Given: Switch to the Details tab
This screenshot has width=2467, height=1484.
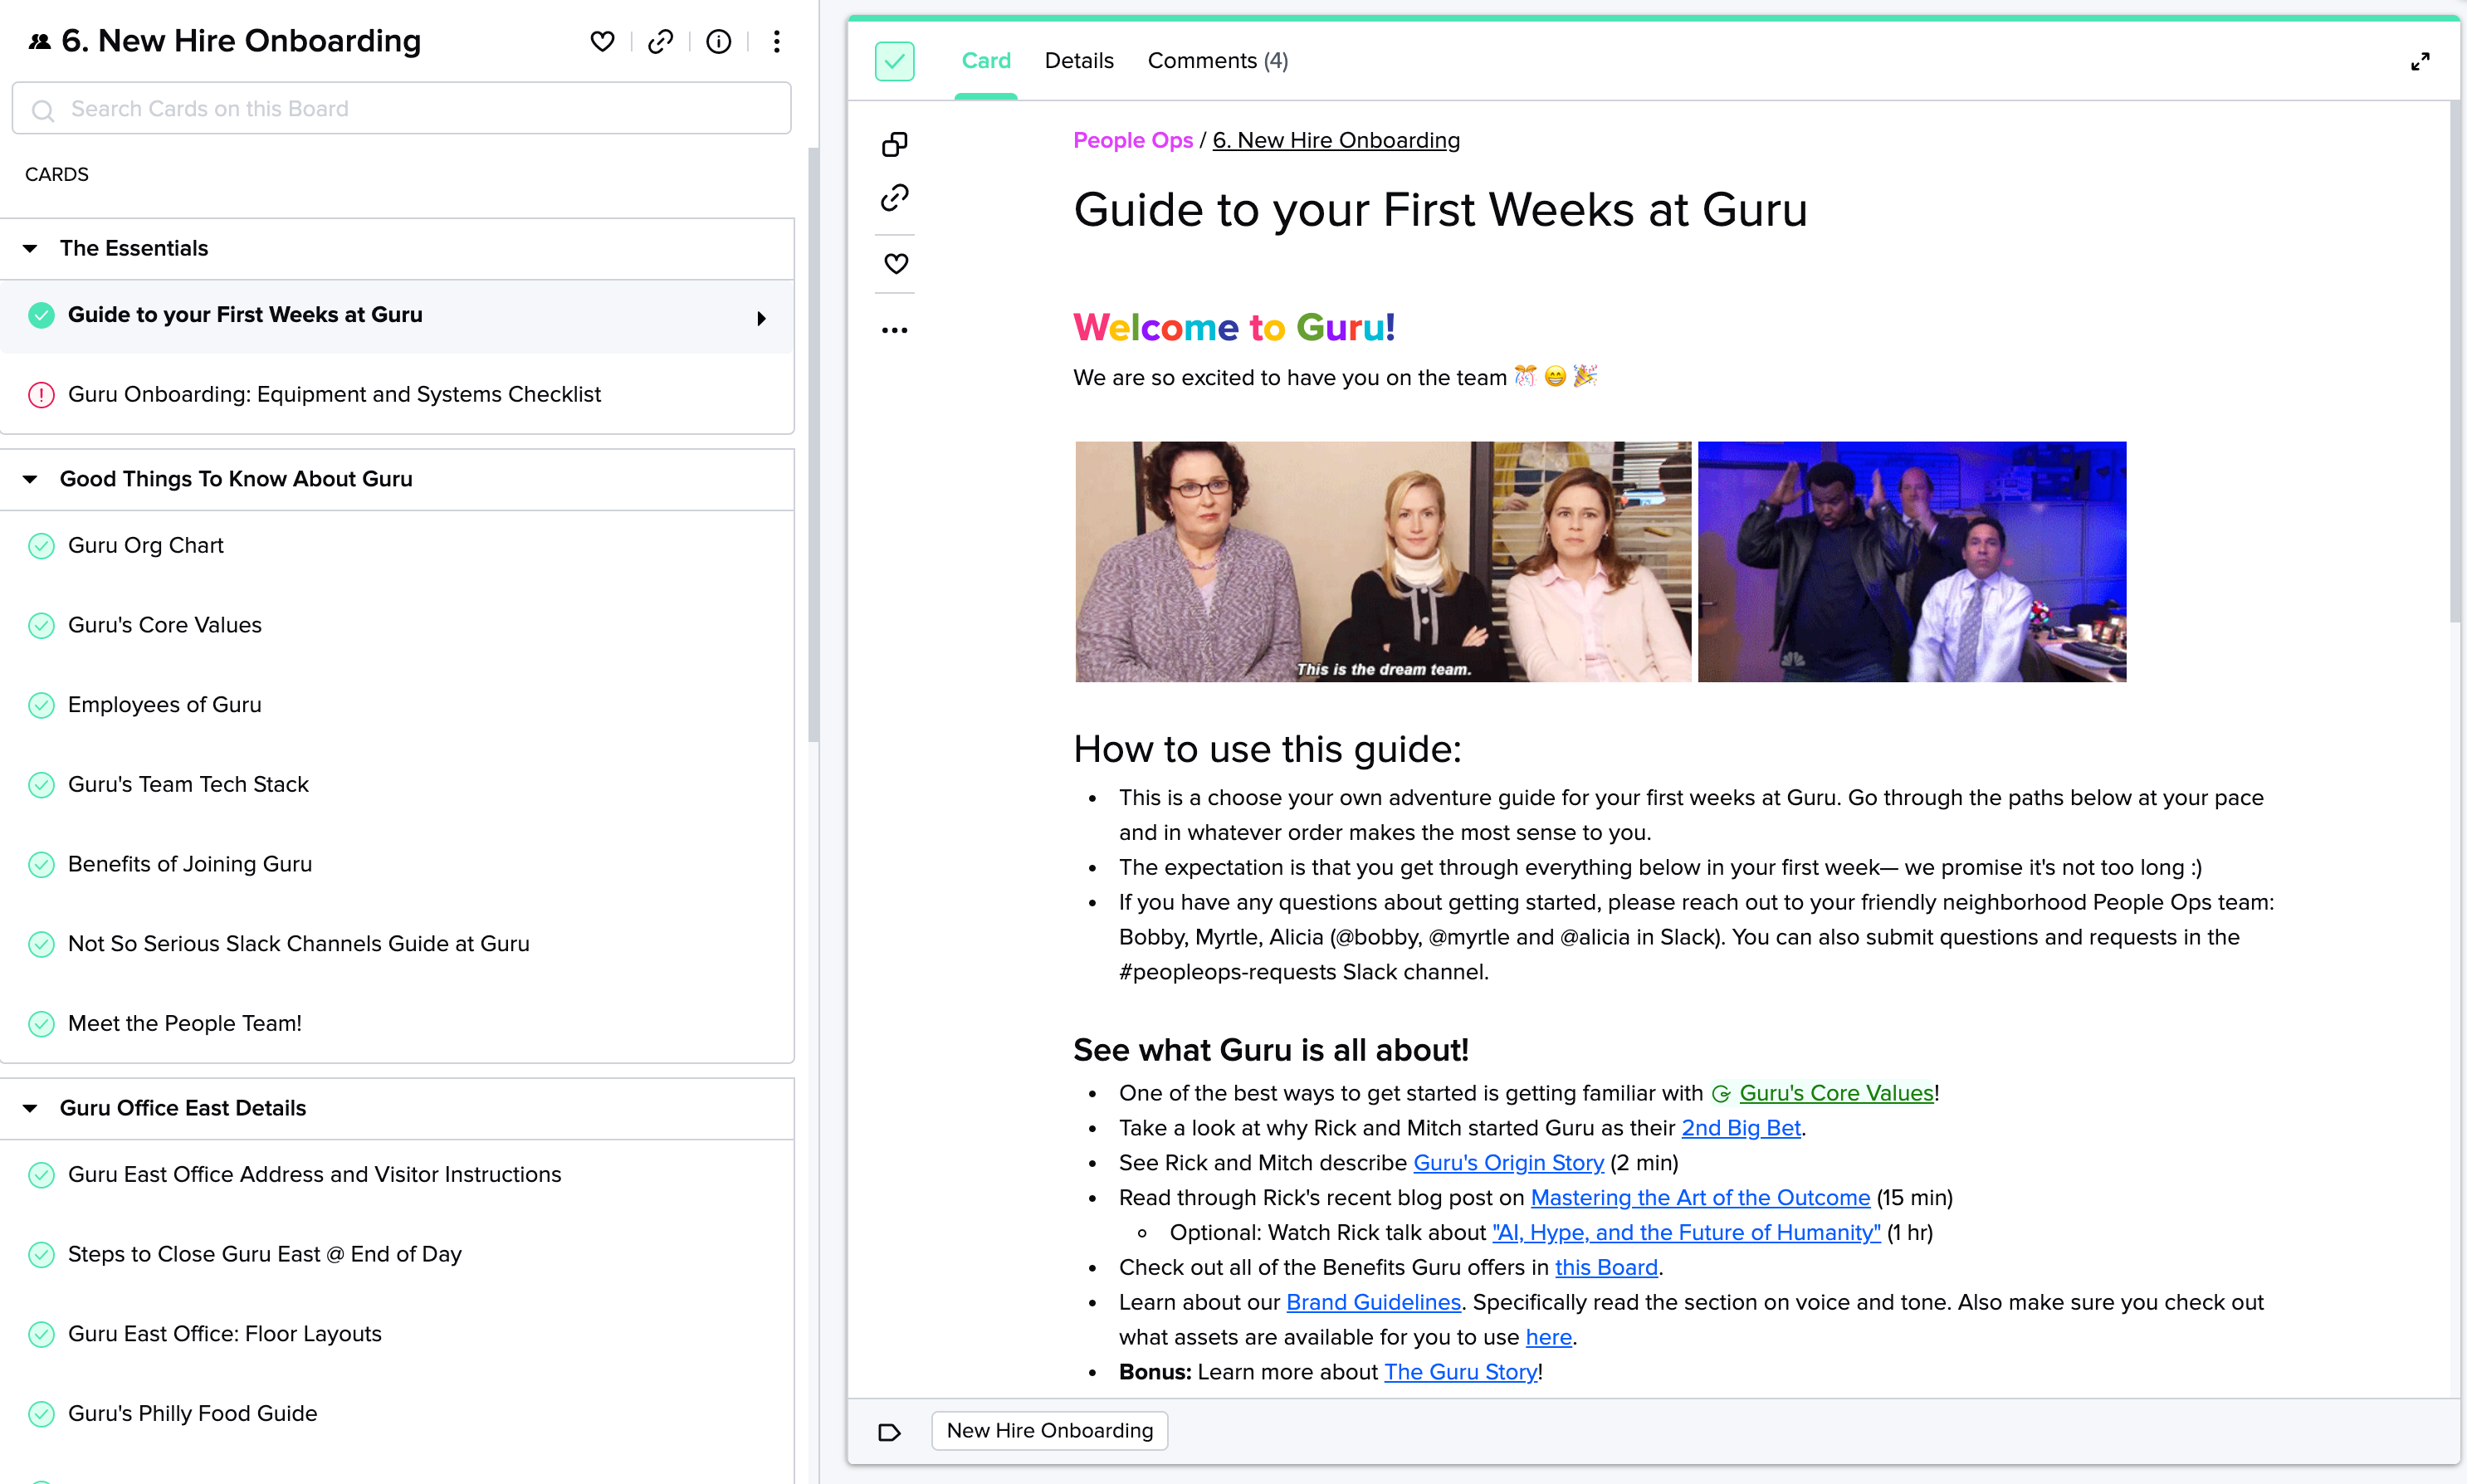Looking at the screenshot, I should [1077, 60].
